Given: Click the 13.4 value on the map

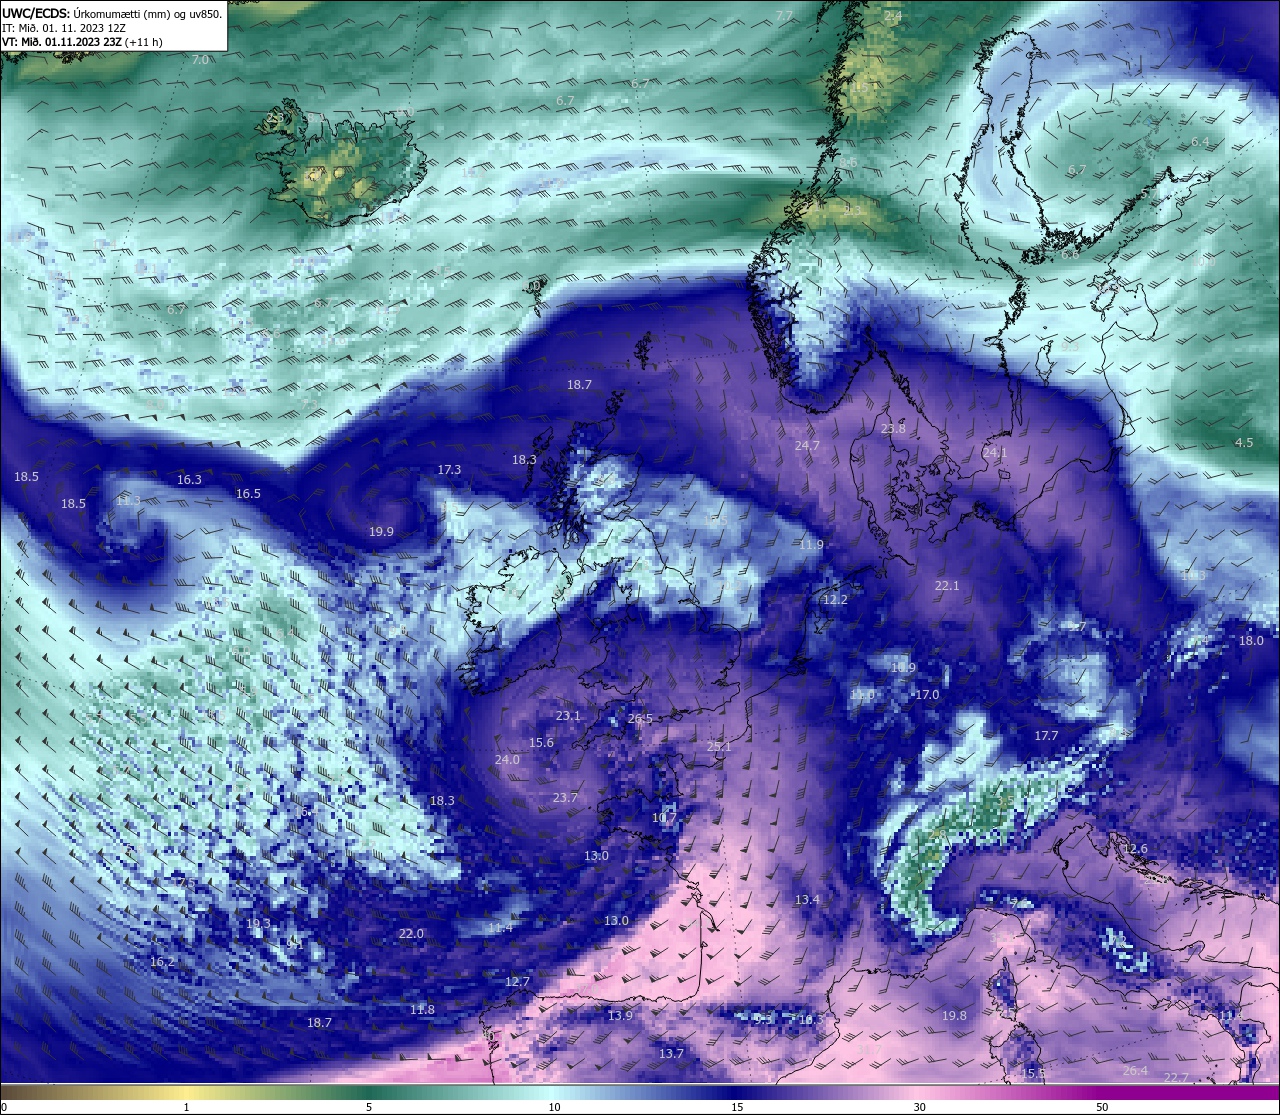Looking at the screenshot, I should point(807,901).
